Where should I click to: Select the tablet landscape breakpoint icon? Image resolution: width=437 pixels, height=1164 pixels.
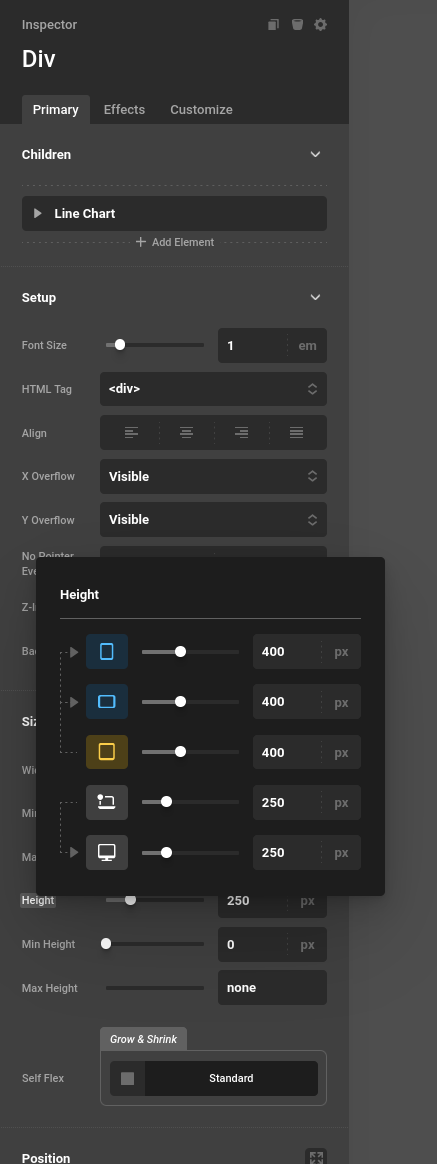pyautogui.click(x=107, y=702)
